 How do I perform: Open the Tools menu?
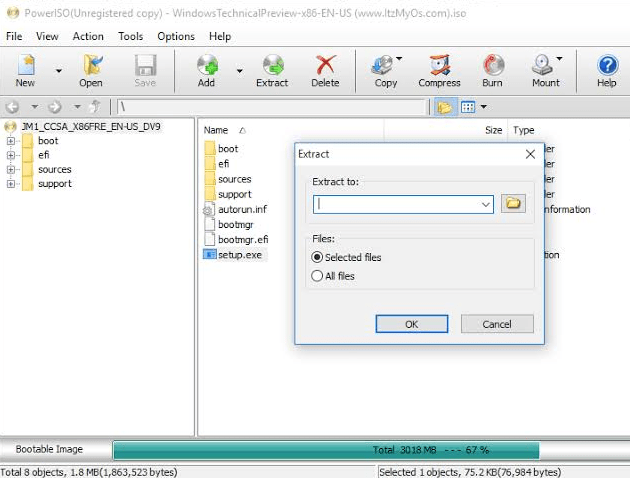coord(130,36)
